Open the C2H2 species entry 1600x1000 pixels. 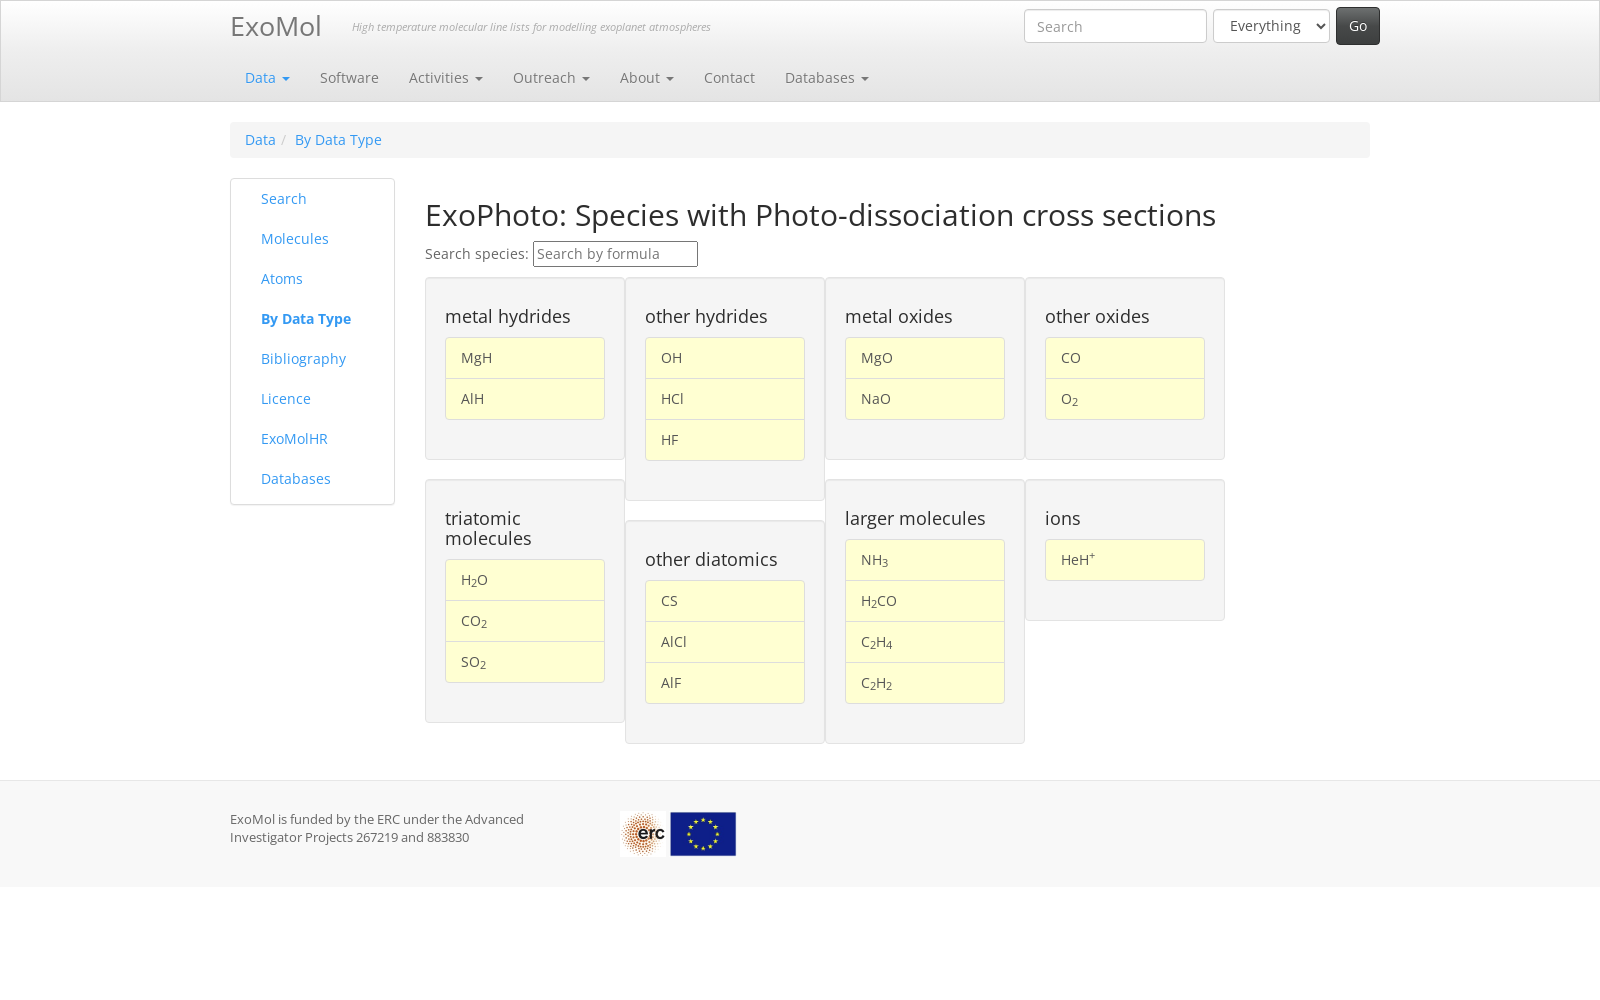tap(925, 683)
